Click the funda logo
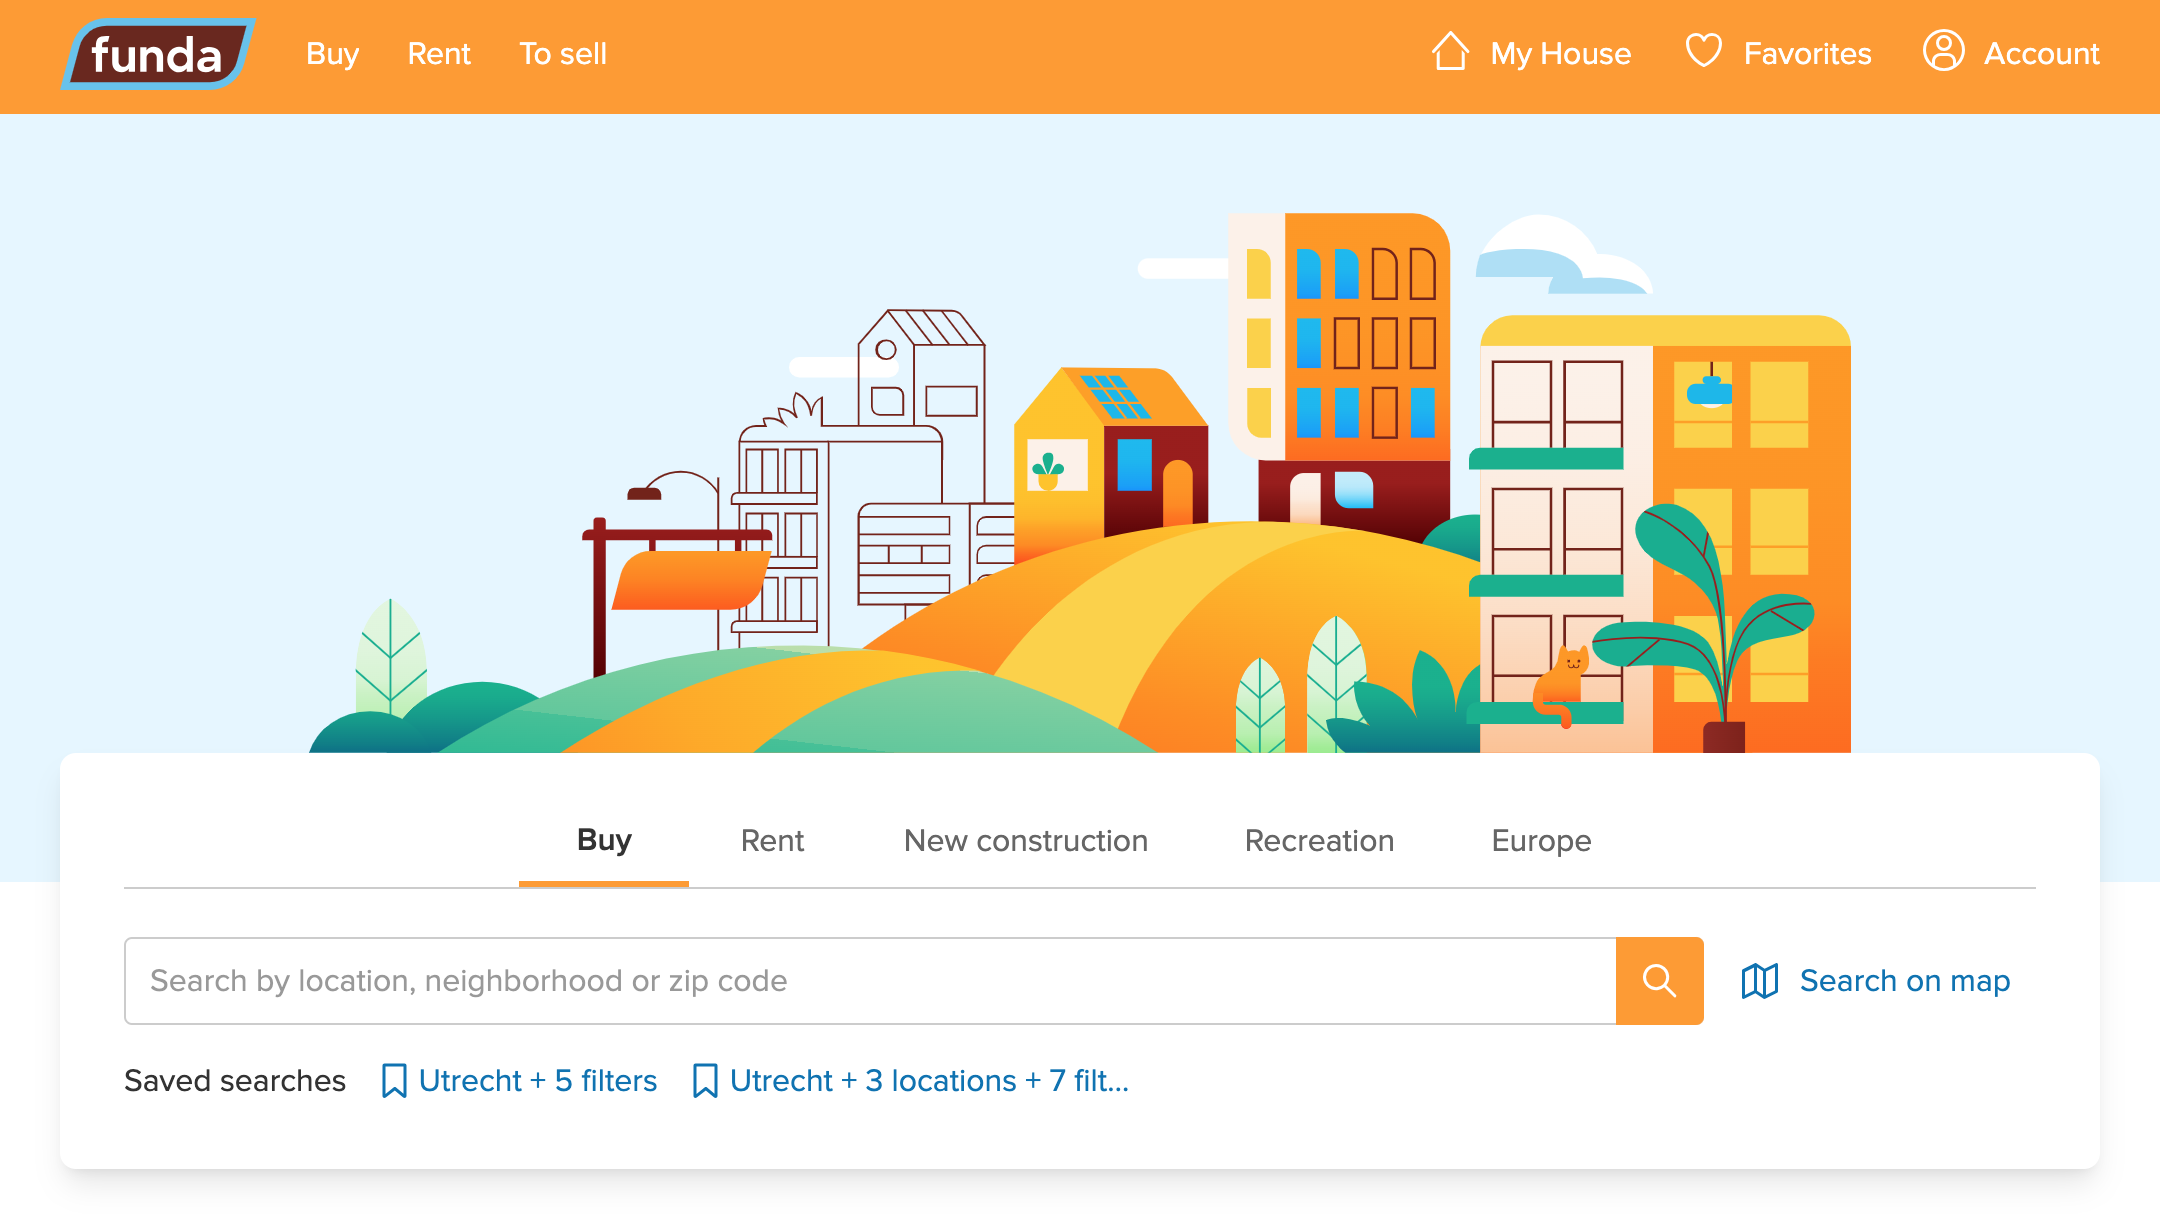This screenshot has height=1216, width=2160. 158,54
